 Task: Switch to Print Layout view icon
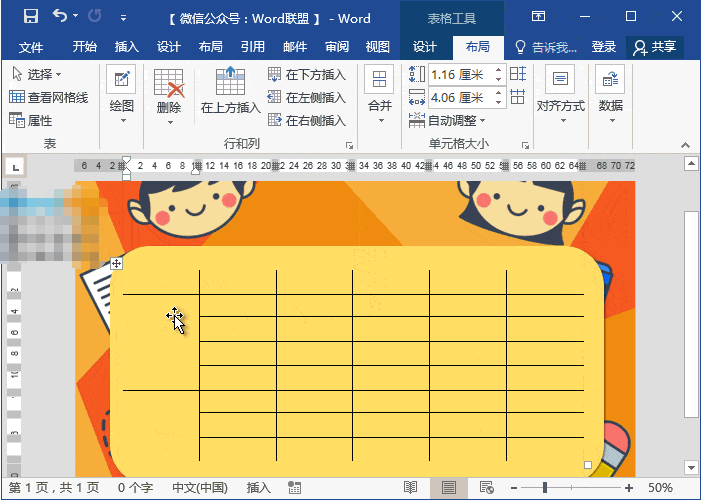pyautogui.click(x=449, y=488)
